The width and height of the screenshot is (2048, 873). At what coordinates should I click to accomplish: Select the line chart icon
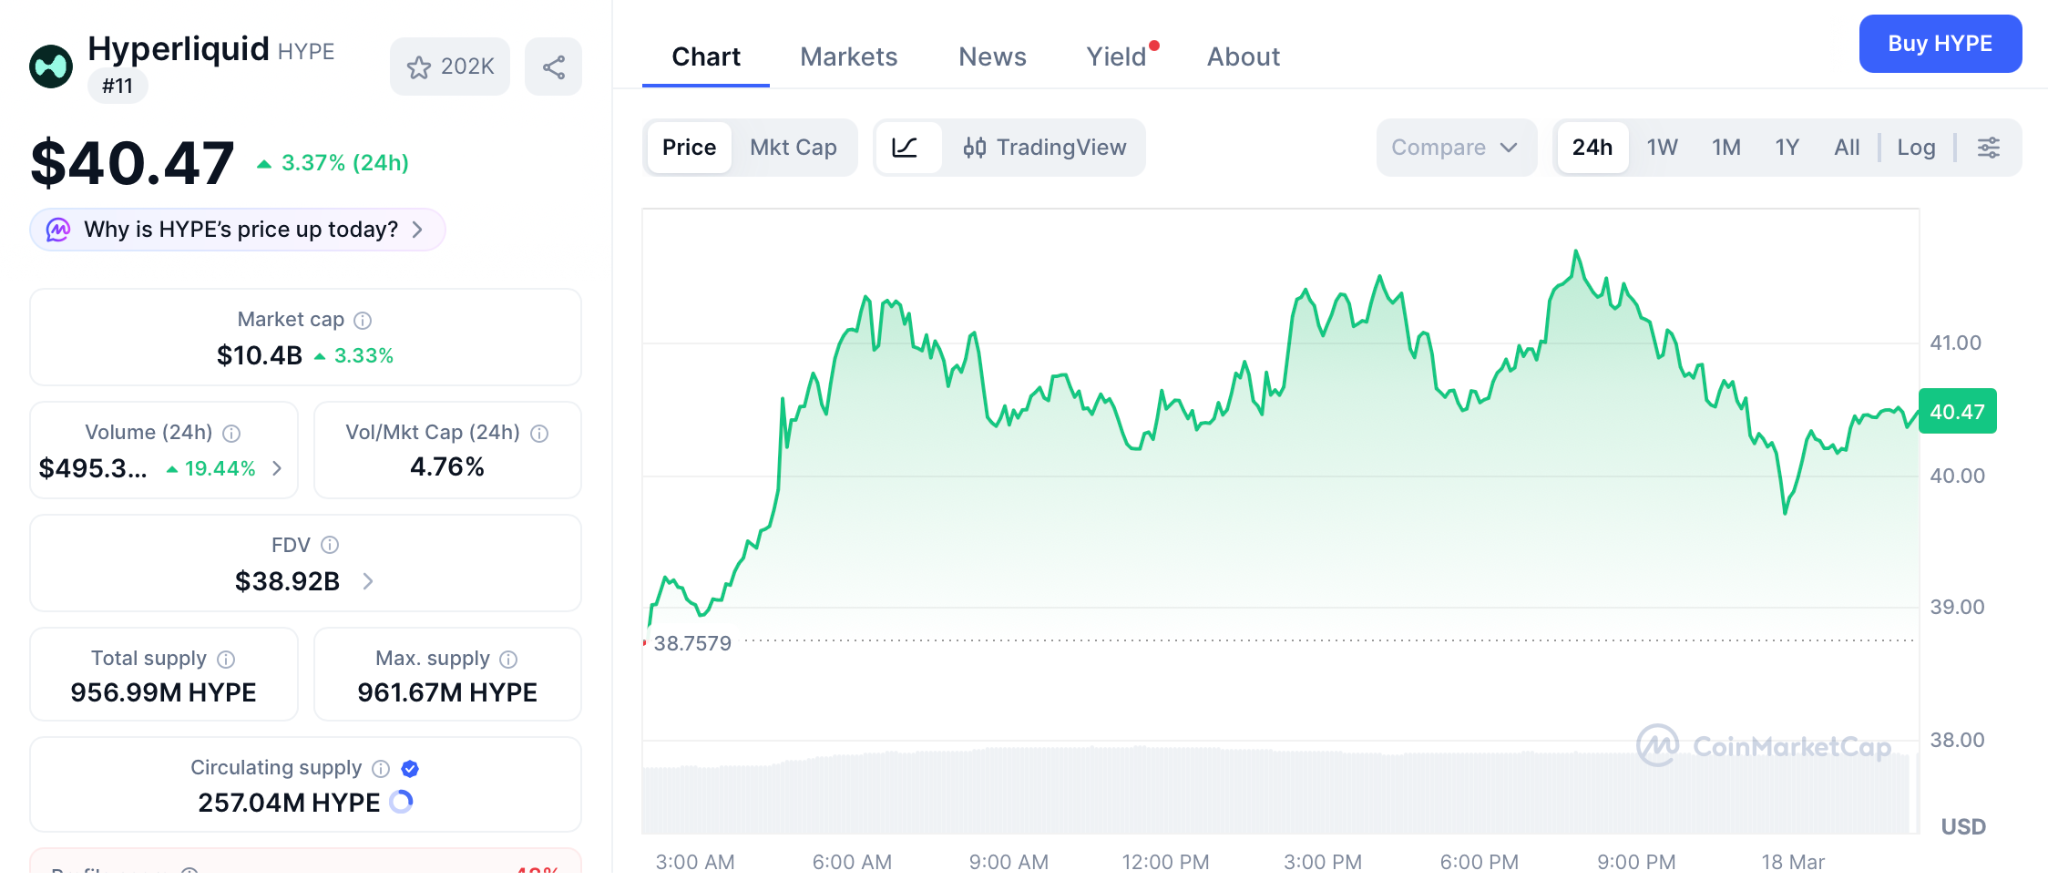click(x=905, y=148)
